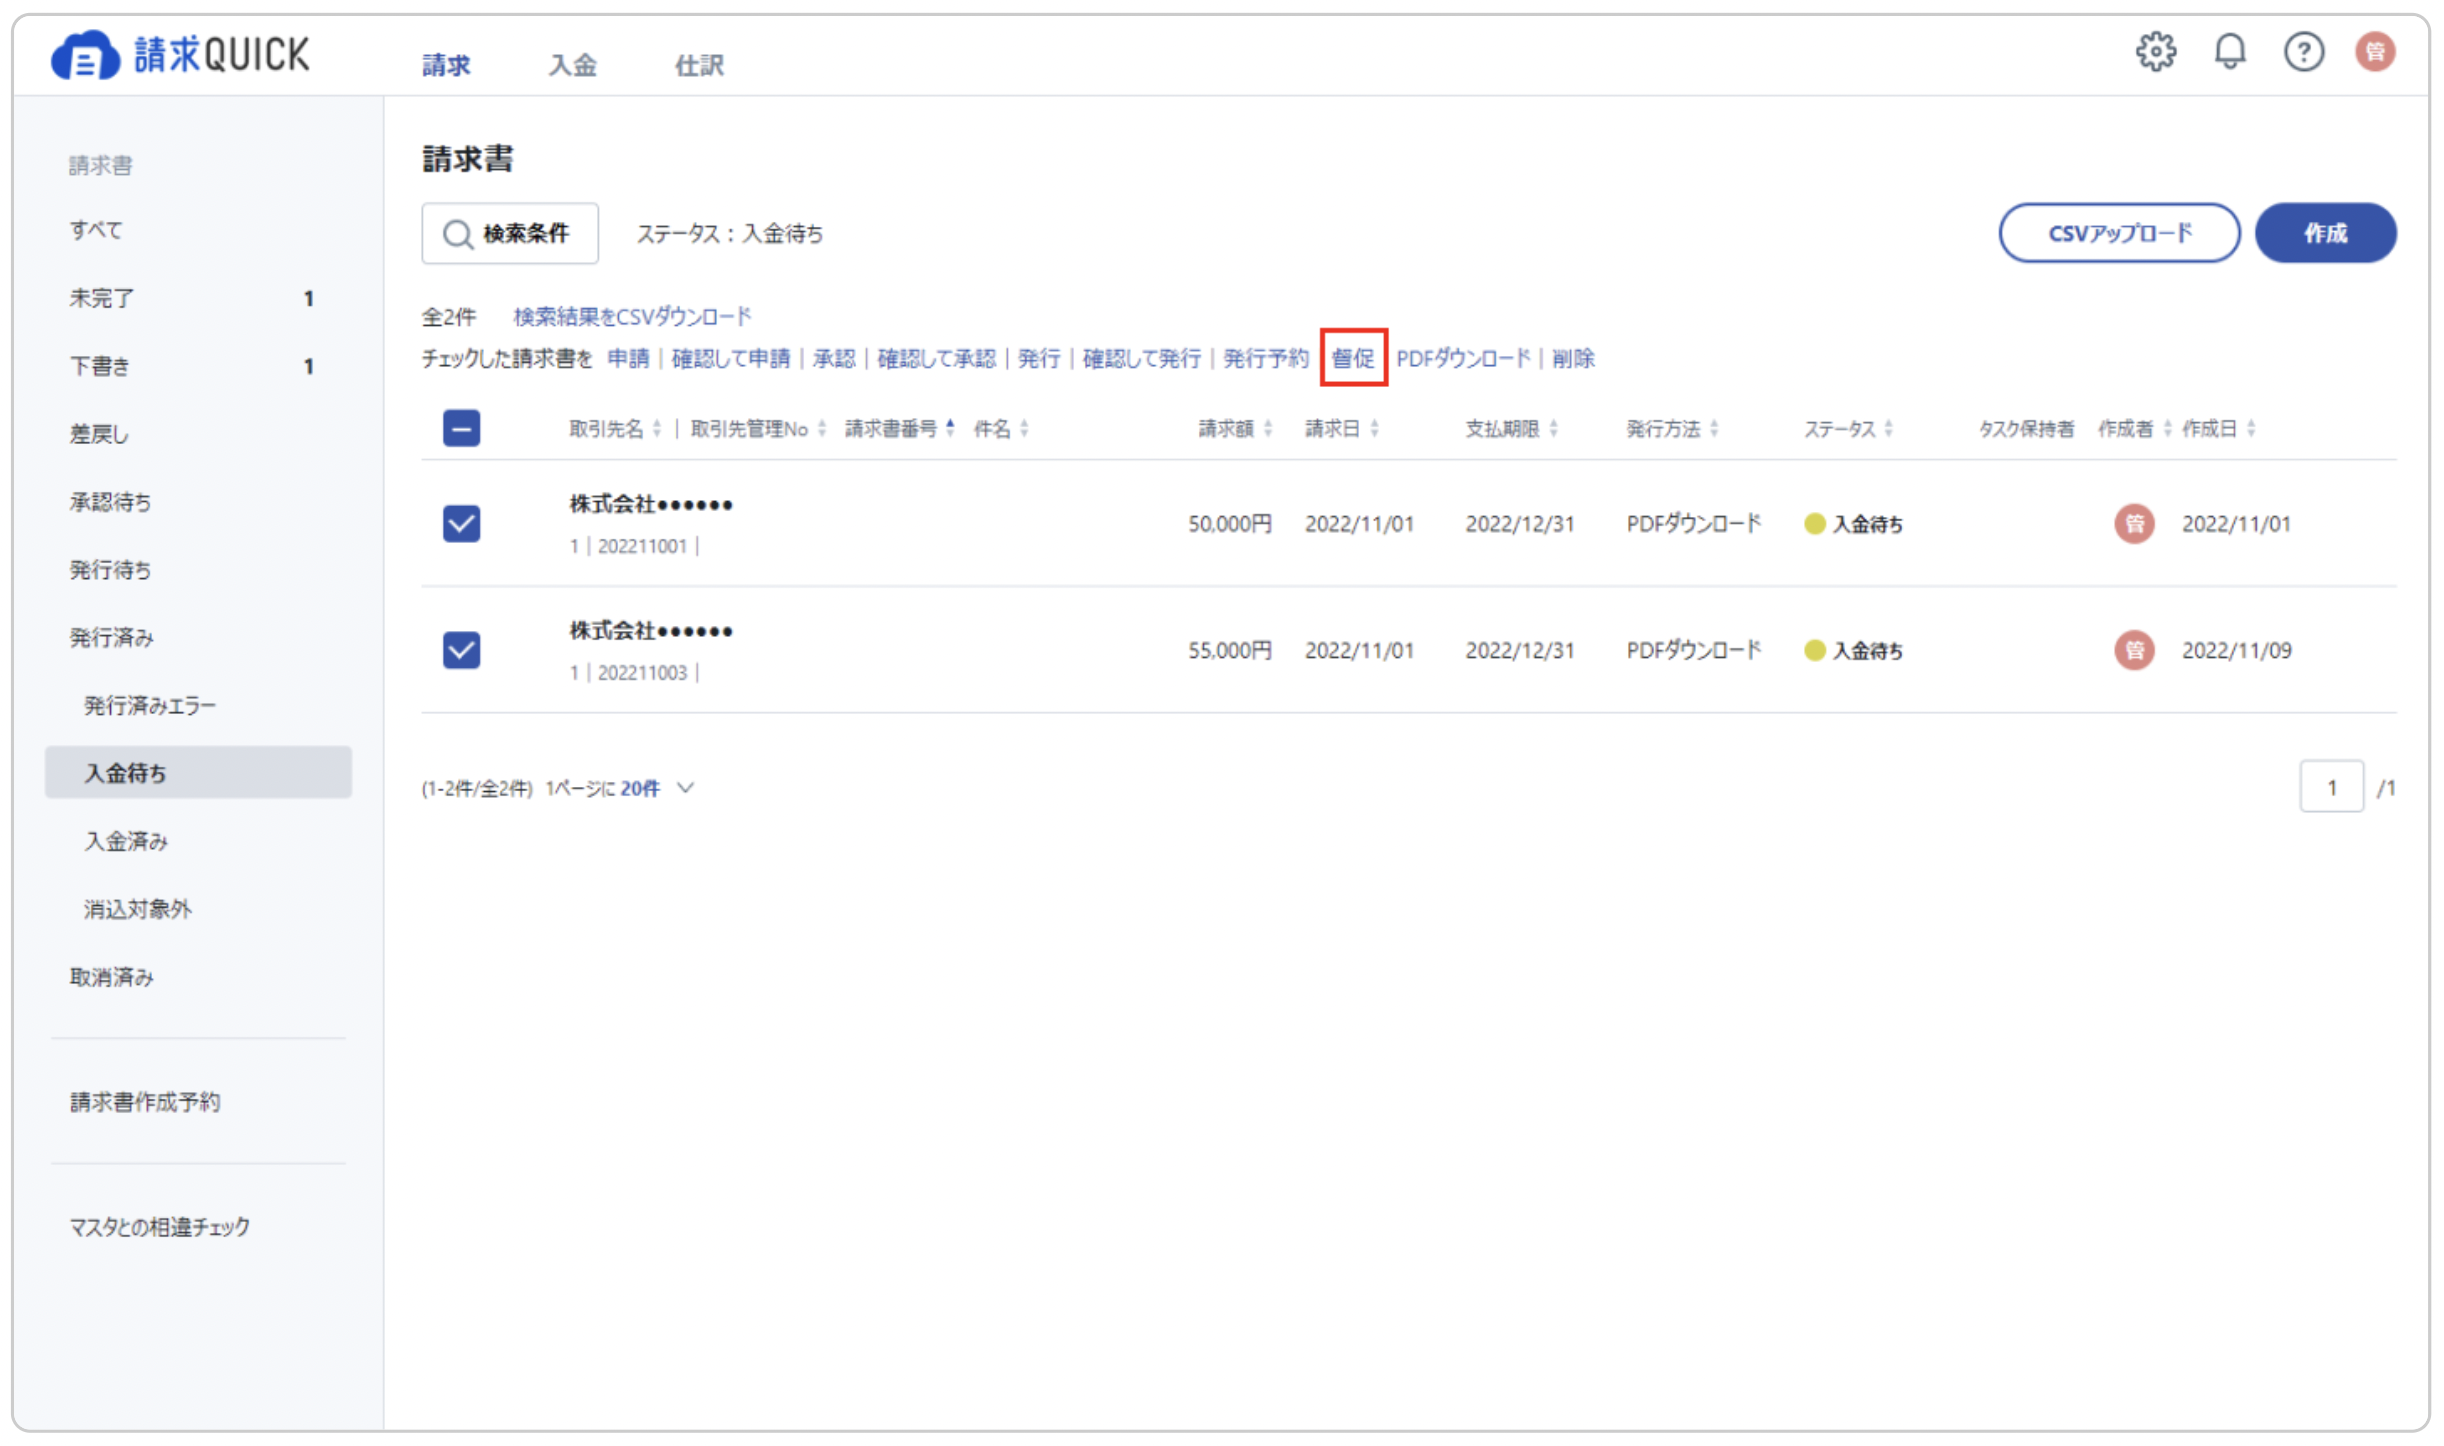This screenshot has width=2444, height=1446.
Task: Sort by 発行方法 column
Action: point(1672,428)
